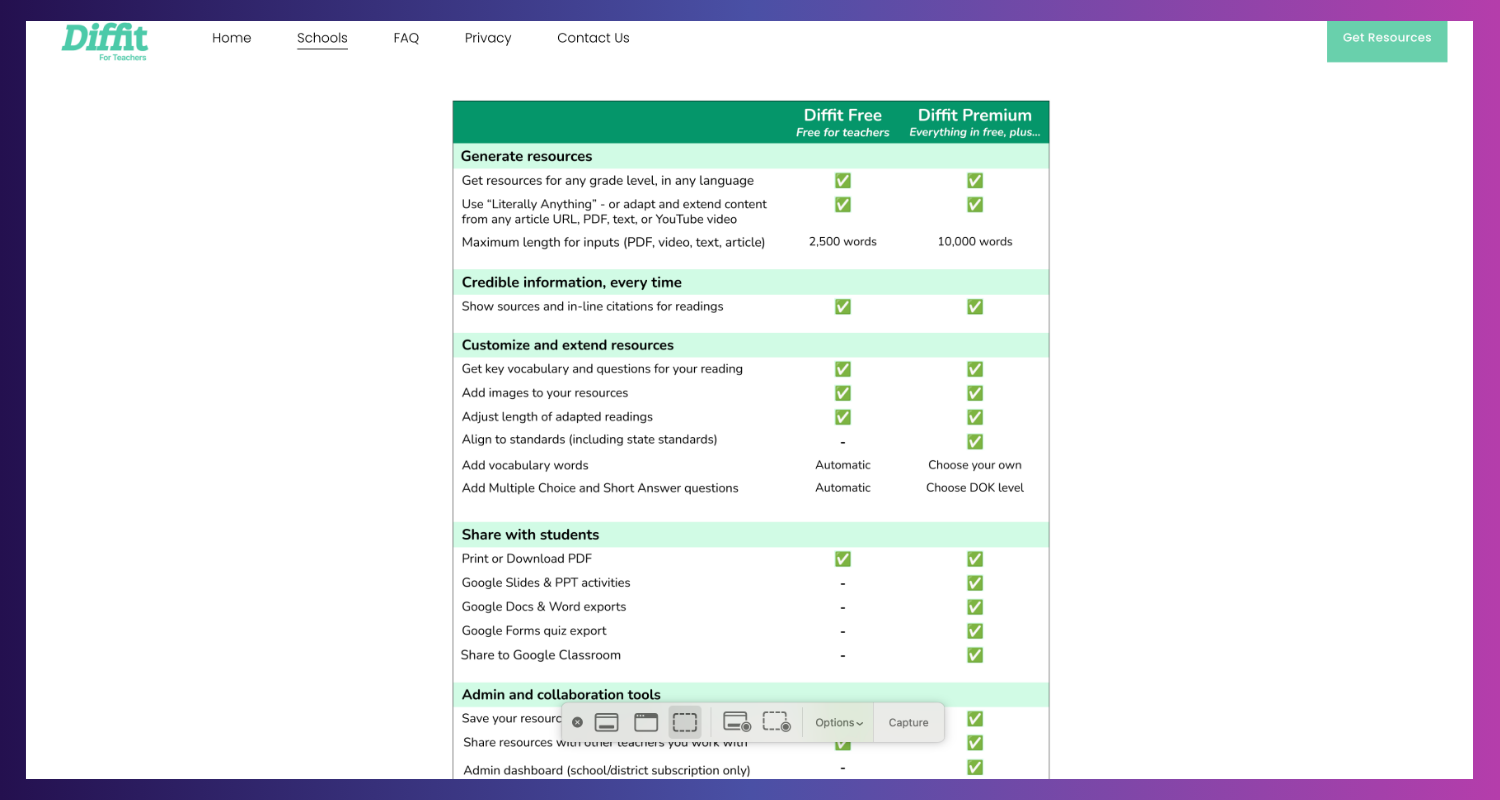Click the Choose DOK level cell
This screenshot has height=800, width=1500.
(975, 488)
